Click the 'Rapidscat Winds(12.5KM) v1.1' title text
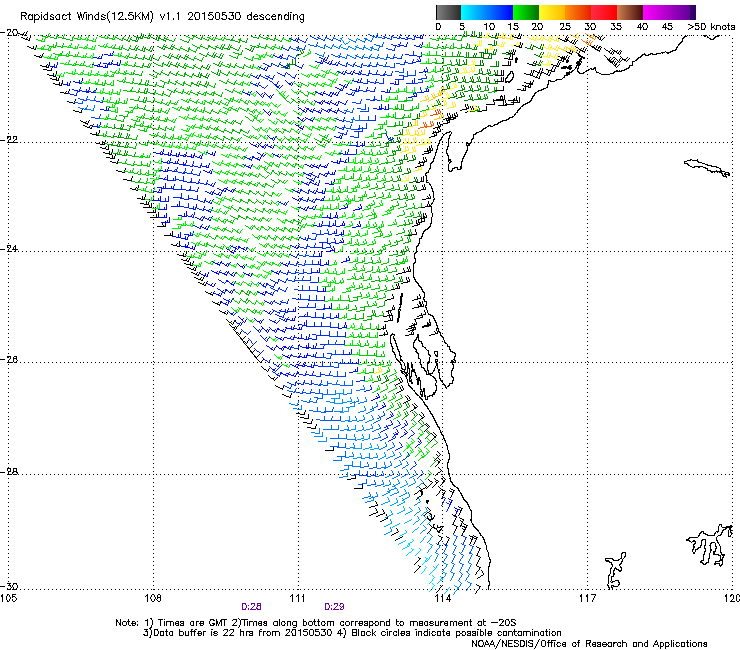Screen dimensions: 740x650 (101, 17)
